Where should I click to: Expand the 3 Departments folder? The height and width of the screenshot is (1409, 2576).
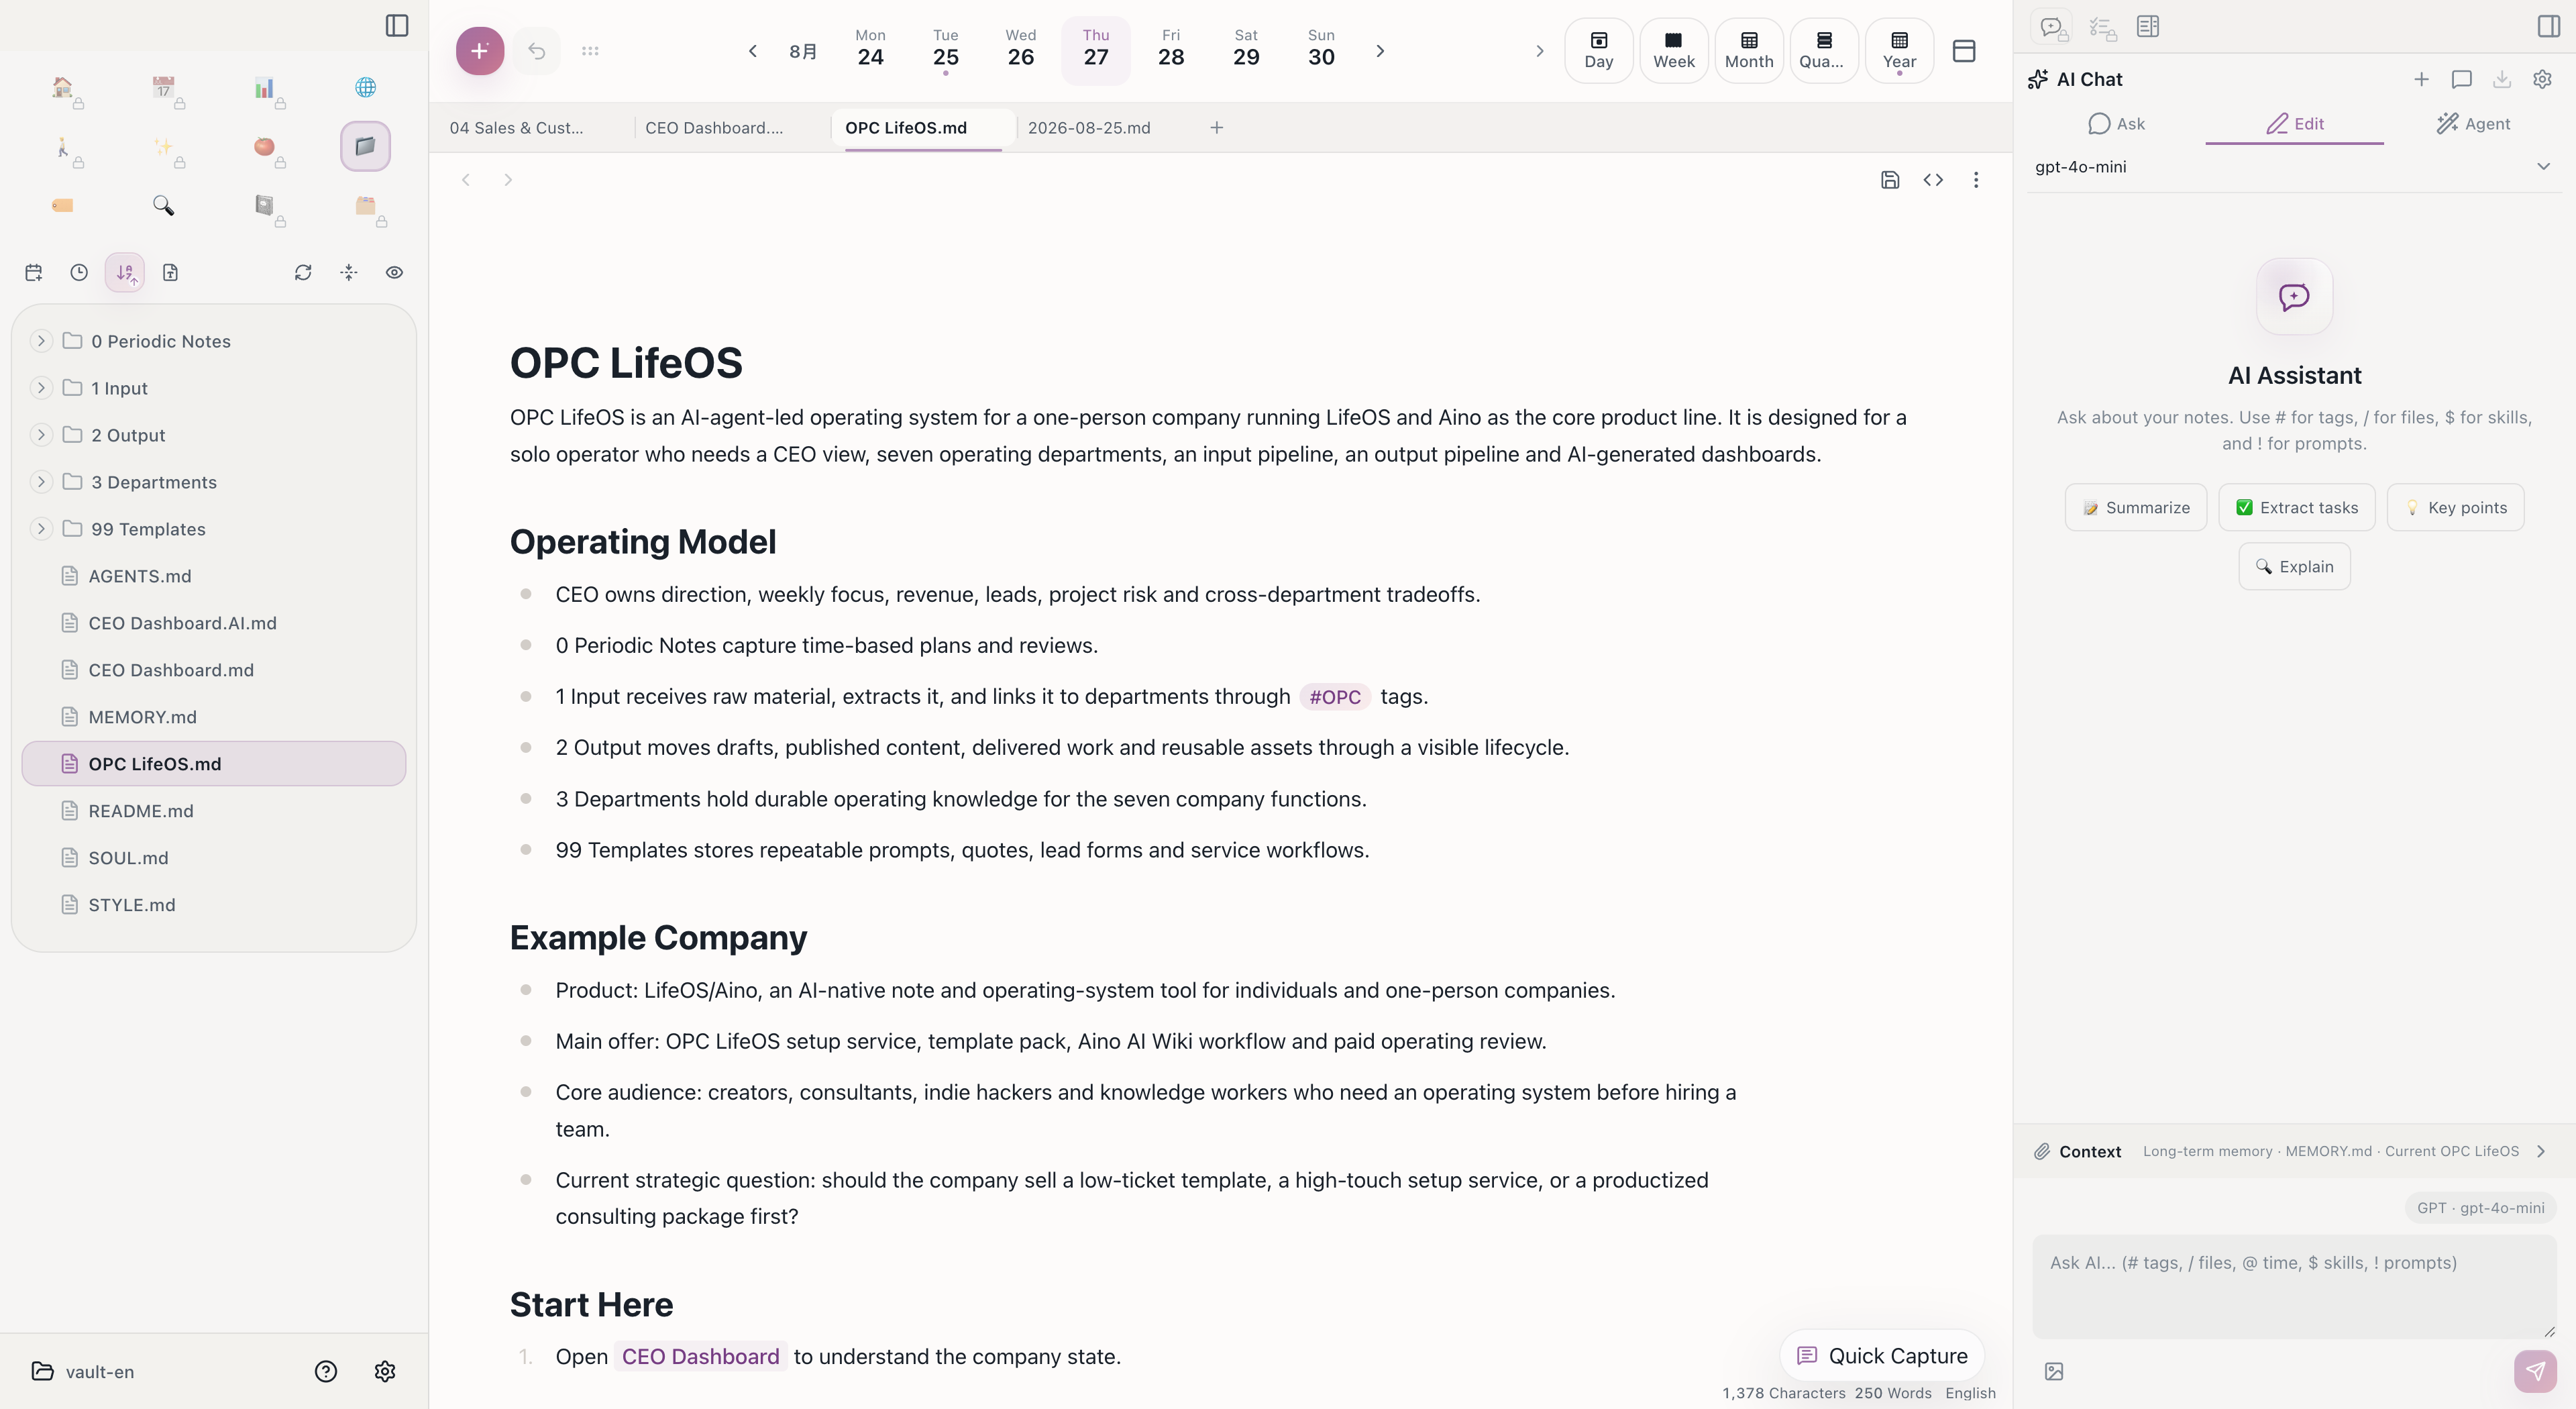click(41, 482)
